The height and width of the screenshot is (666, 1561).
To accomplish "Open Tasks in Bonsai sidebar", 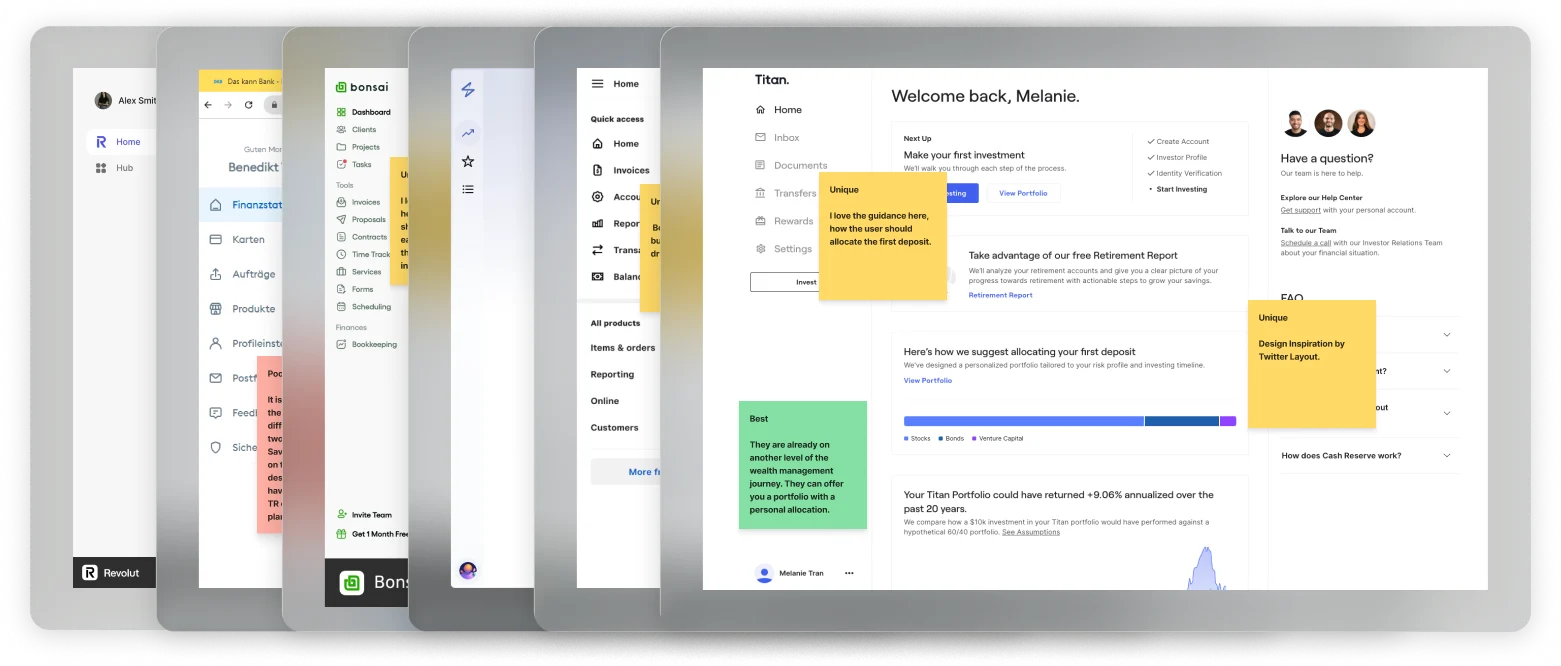I will [x=354, y=164].
